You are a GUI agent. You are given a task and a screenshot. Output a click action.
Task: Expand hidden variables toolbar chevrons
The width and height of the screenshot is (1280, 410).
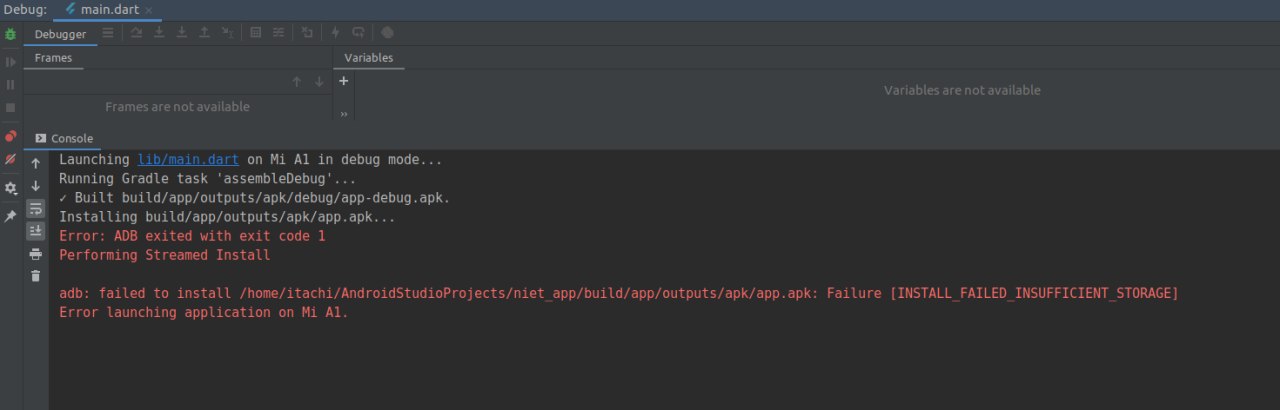[344, 114]
